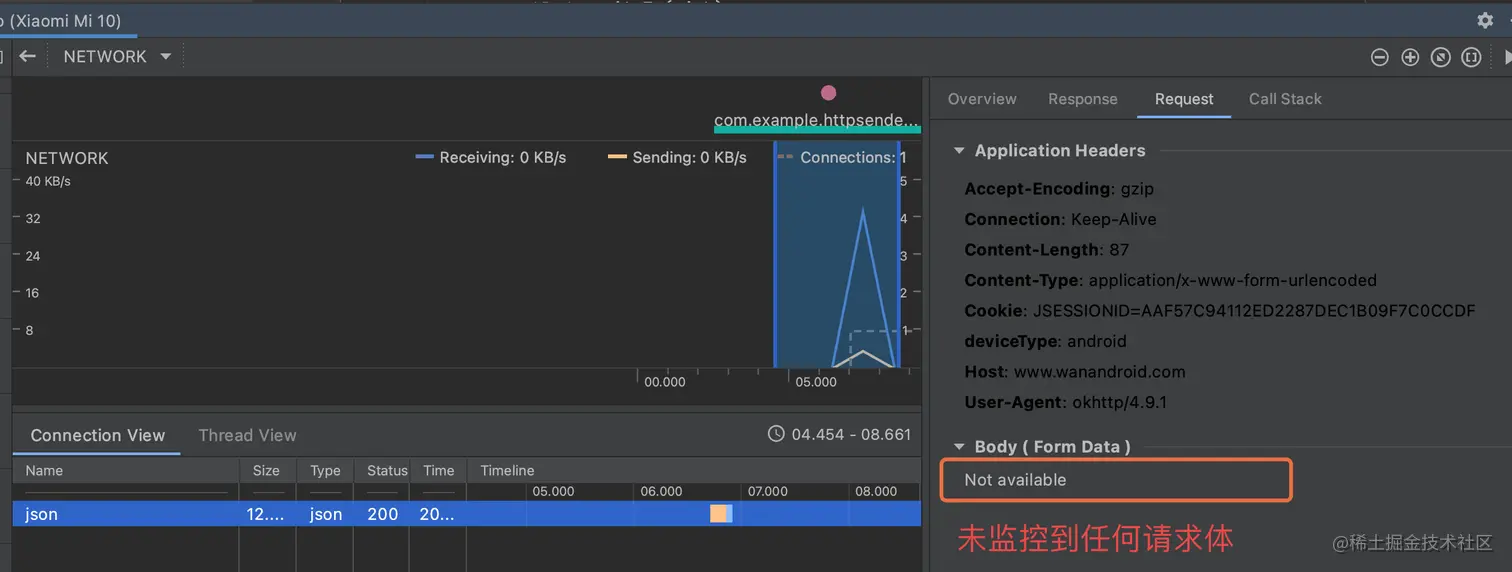This screenshot has width=1512, height=572.
Task: Click the Content-Type header line
Action: click(1170, 280)
